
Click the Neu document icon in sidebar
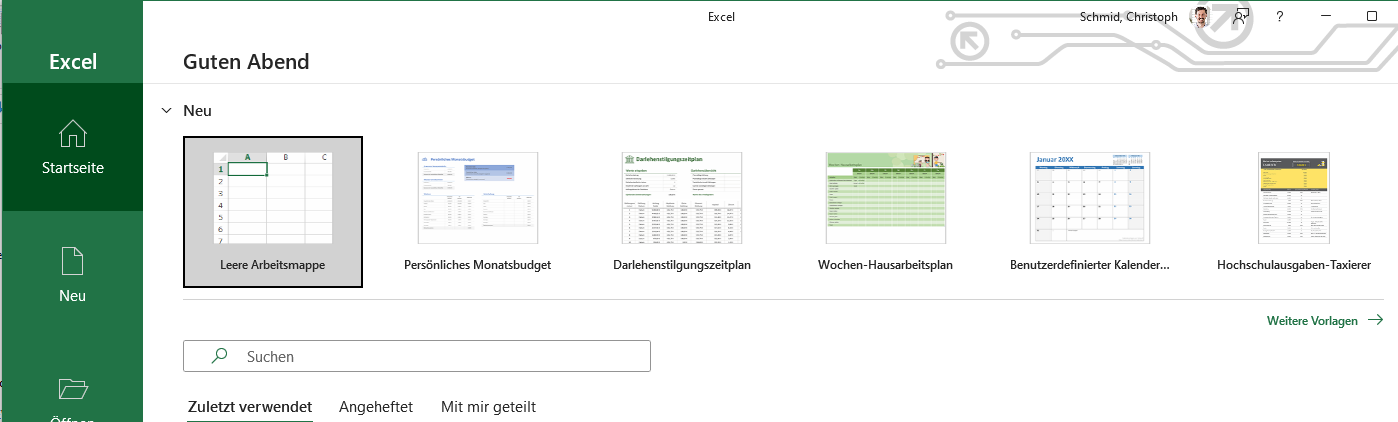[x=73, y=261]
